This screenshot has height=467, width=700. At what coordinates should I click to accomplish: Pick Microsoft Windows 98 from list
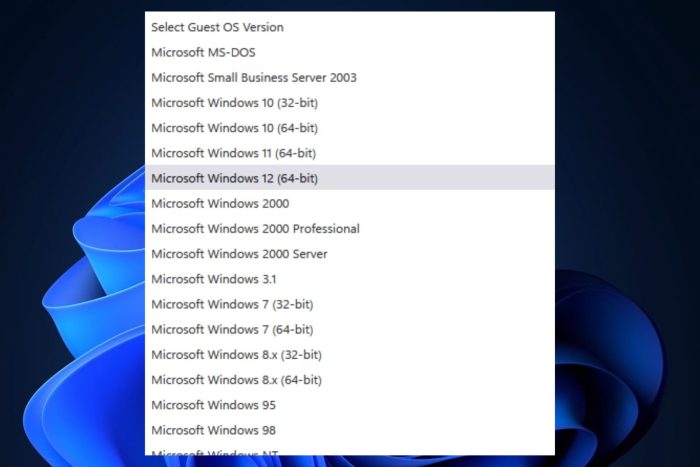(x=350, y=430)
